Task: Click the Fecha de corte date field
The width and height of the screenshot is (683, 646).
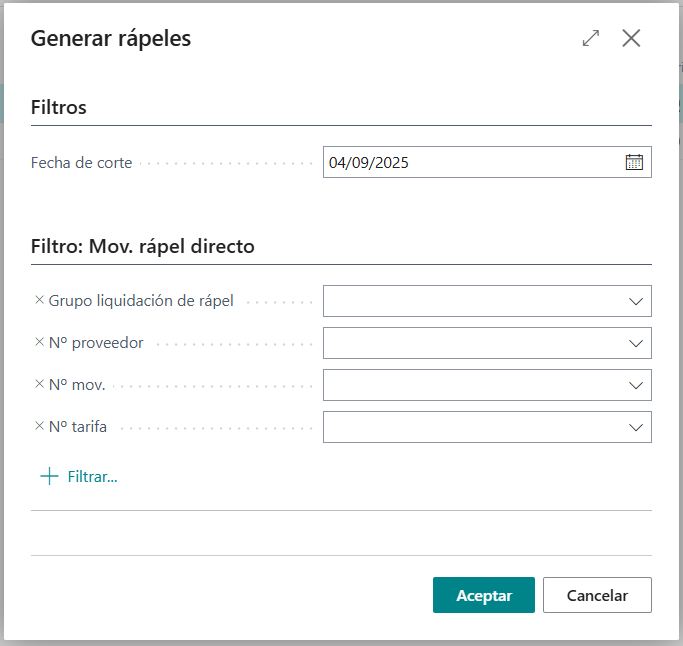Action: (470, 162)
